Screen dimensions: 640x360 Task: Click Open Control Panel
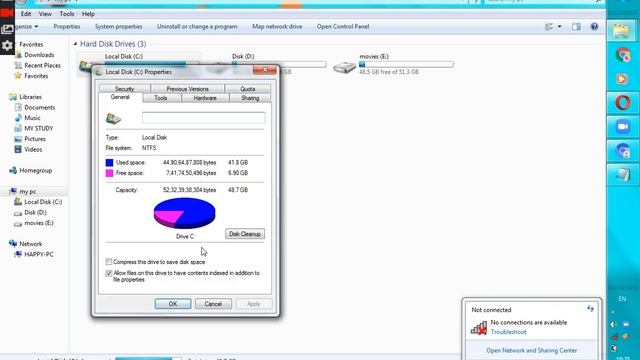(343, 27)
